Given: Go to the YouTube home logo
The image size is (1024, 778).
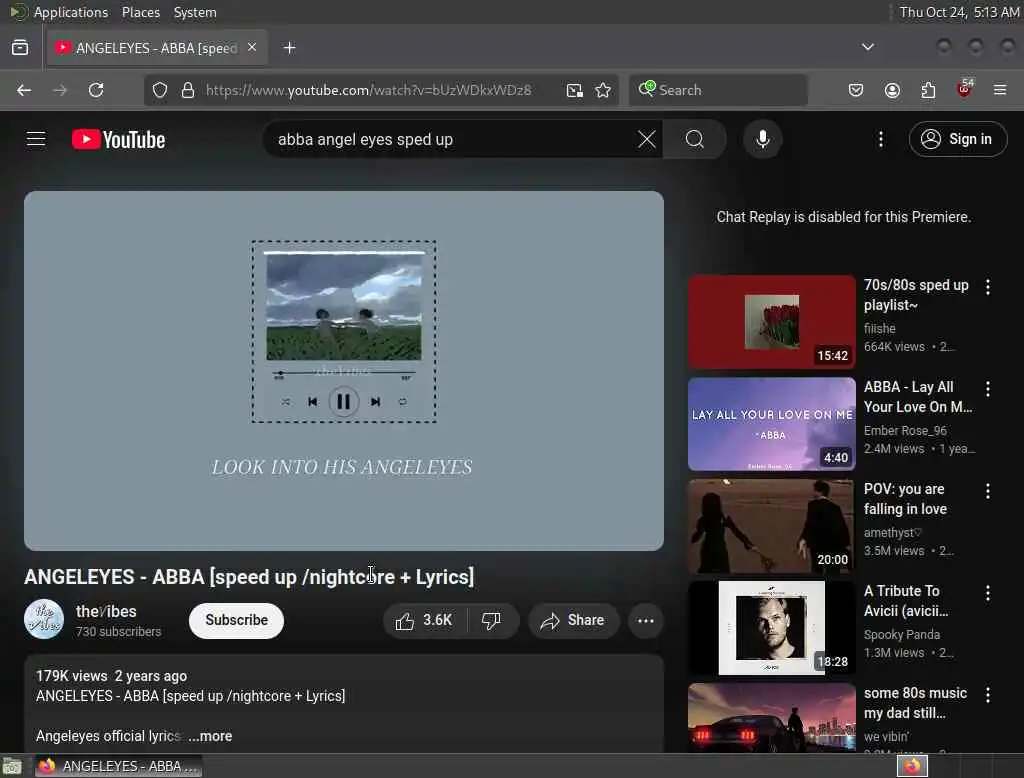Looking at the screenshot, I should pyautogui.click(x=119, y=139).
